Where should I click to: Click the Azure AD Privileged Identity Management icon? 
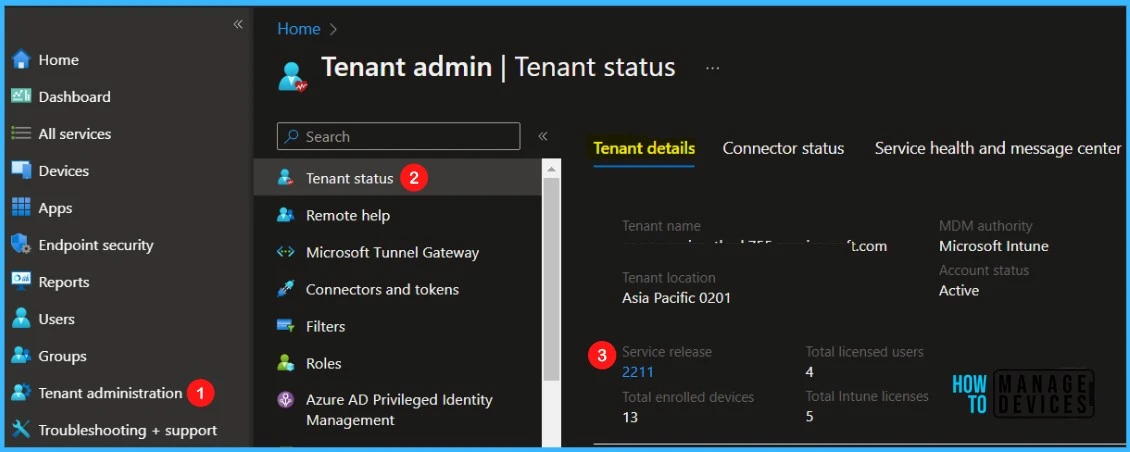coord(286,399)
